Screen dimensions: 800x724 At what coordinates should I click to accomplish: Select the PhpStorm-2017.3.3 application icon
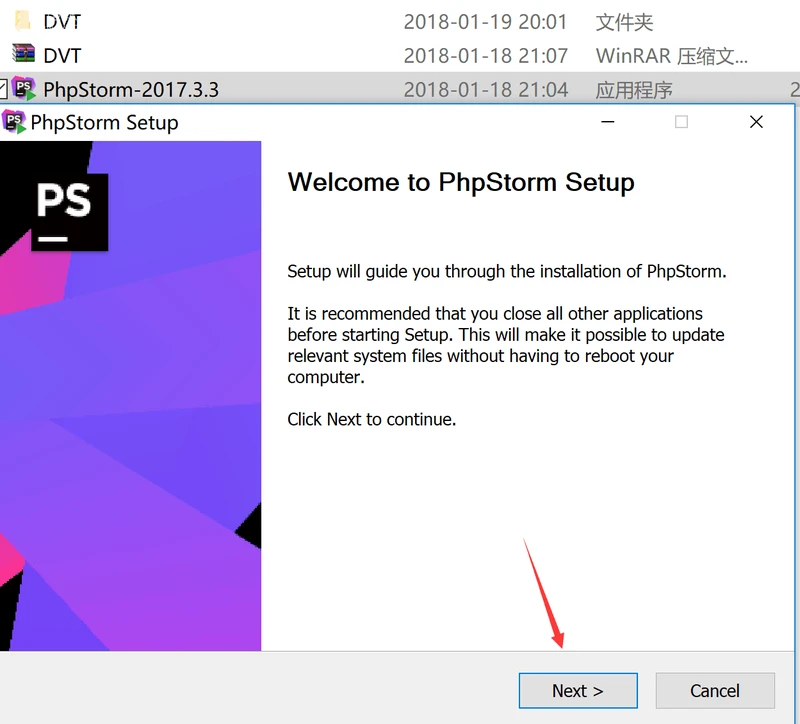[x=23, y=89]
